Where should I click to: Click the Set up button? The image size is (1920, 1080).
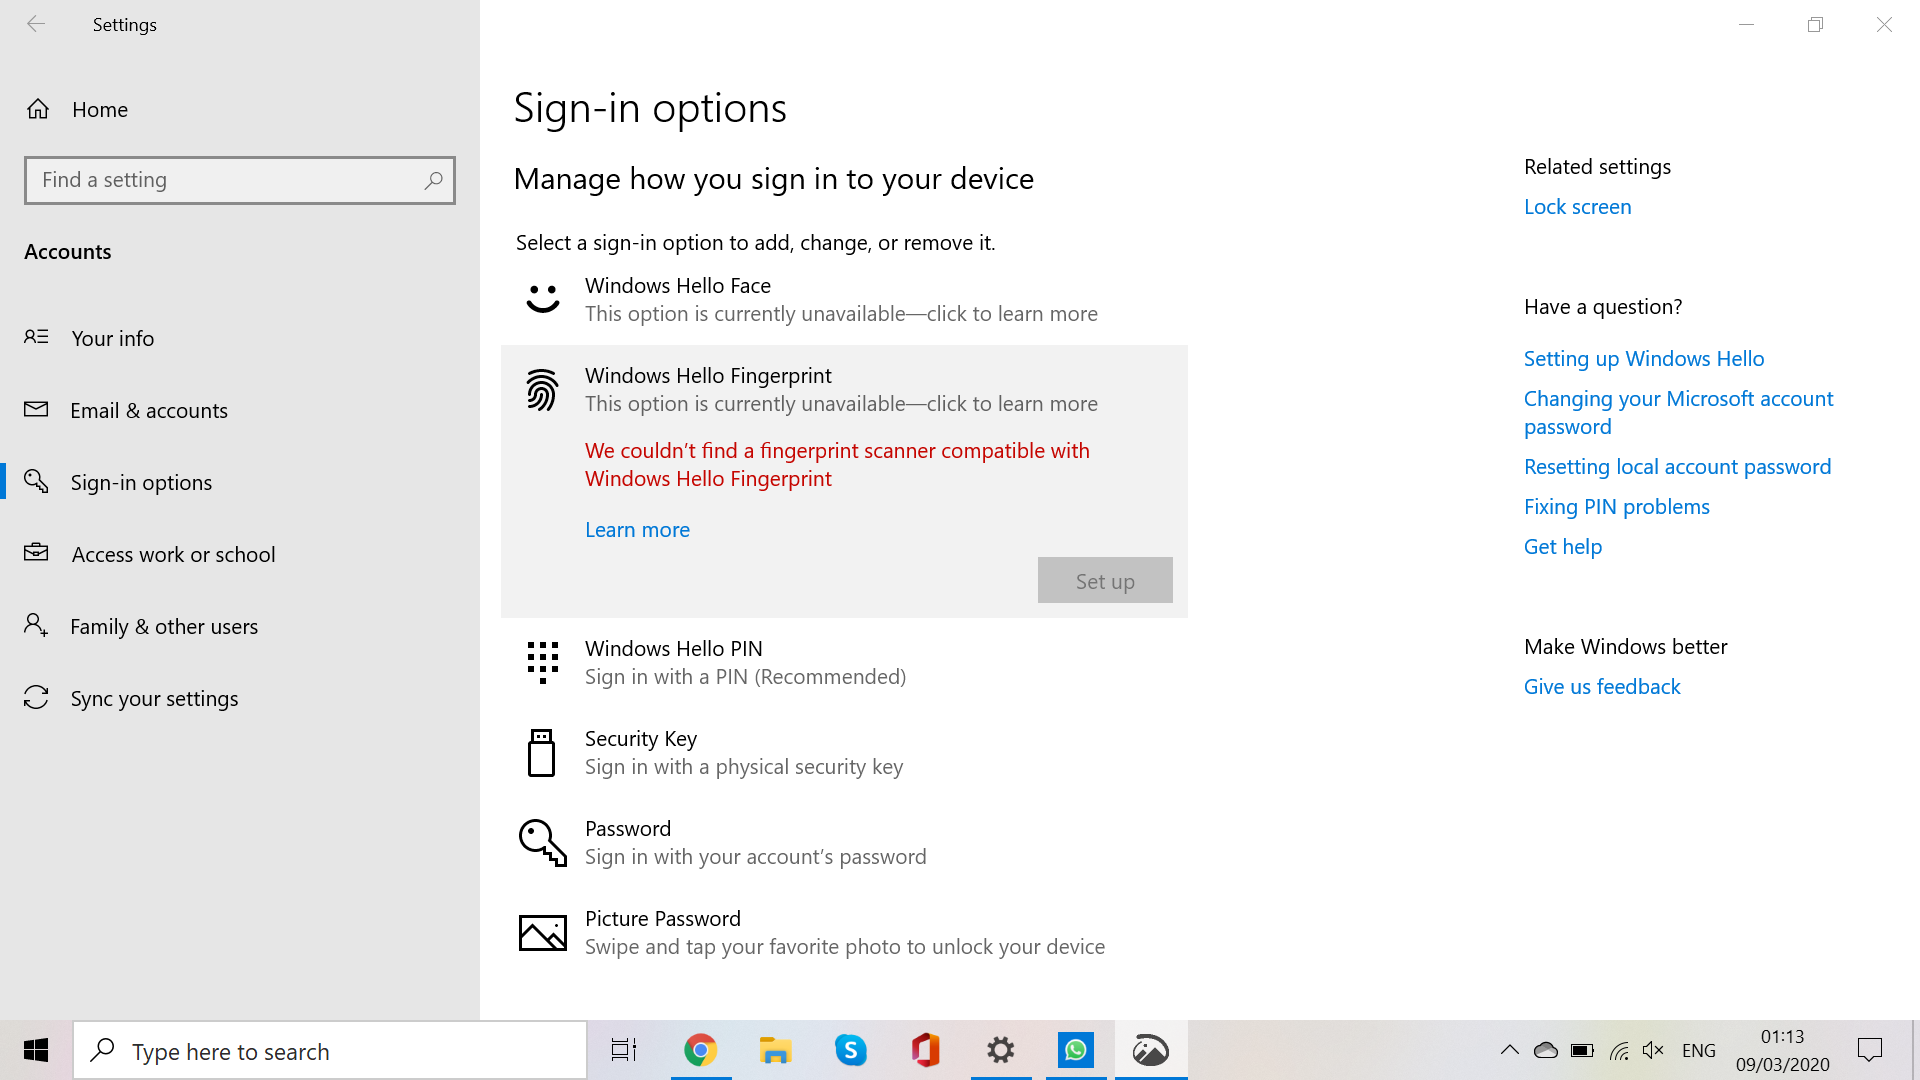coord(1105,580)
